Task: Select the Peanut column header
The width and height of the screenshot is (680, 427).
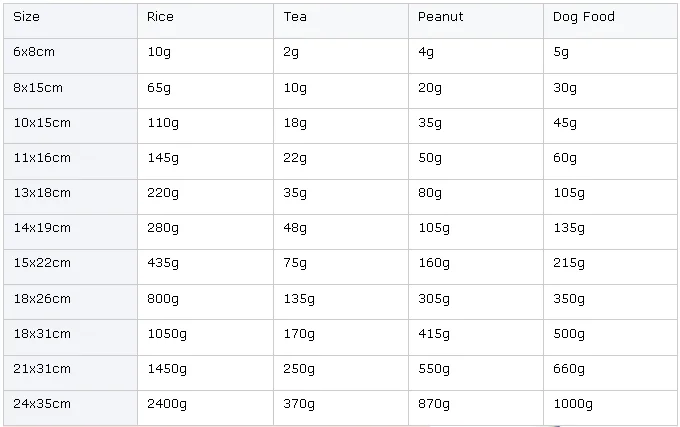Action: [441, 17]
